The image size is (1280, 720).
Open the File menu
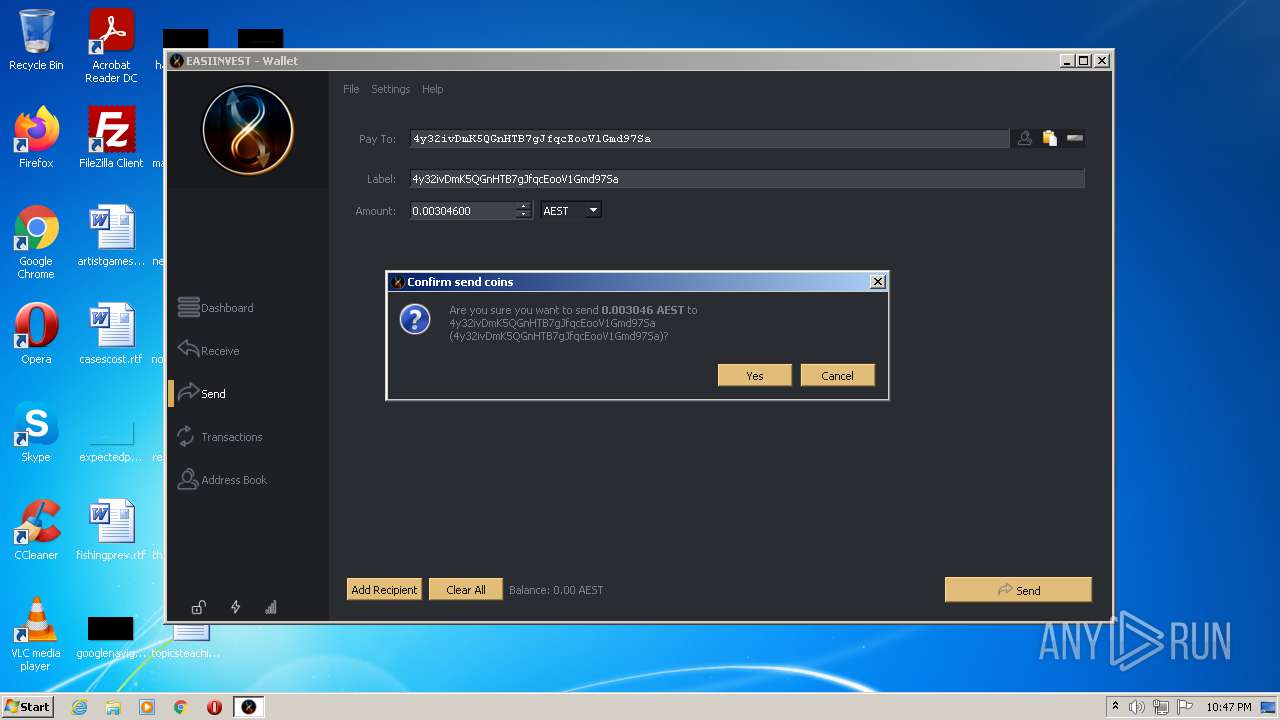pos(351,89)
